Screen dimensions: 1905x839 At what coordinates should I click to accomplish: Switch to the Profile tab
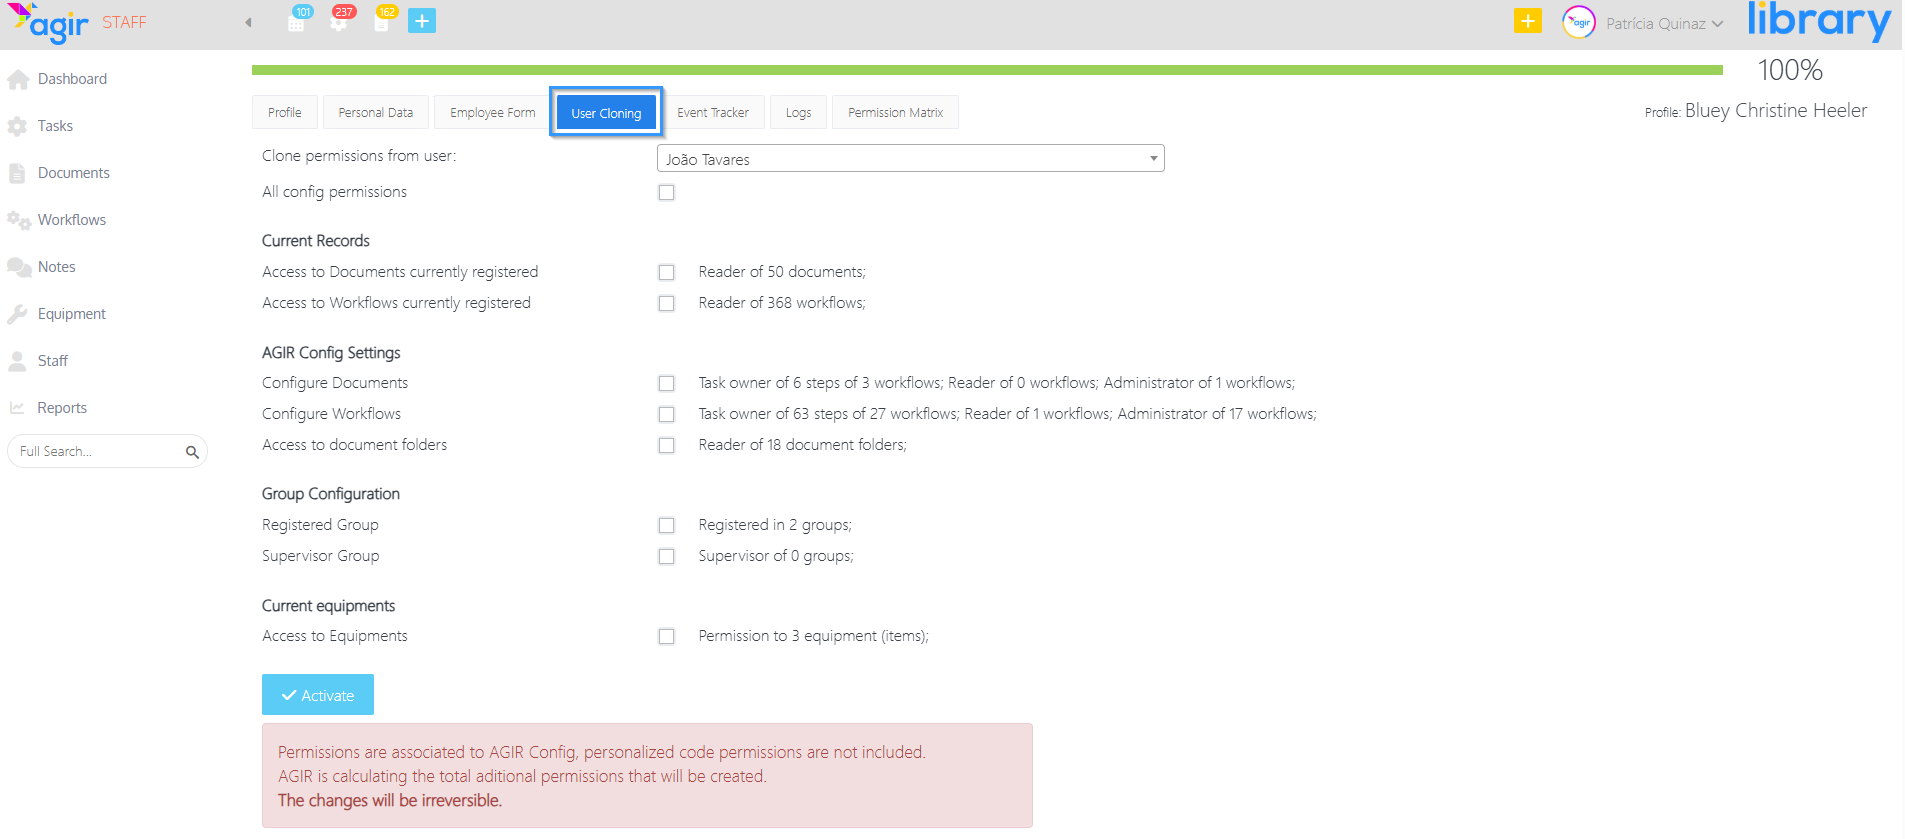[x=284, y=113]
